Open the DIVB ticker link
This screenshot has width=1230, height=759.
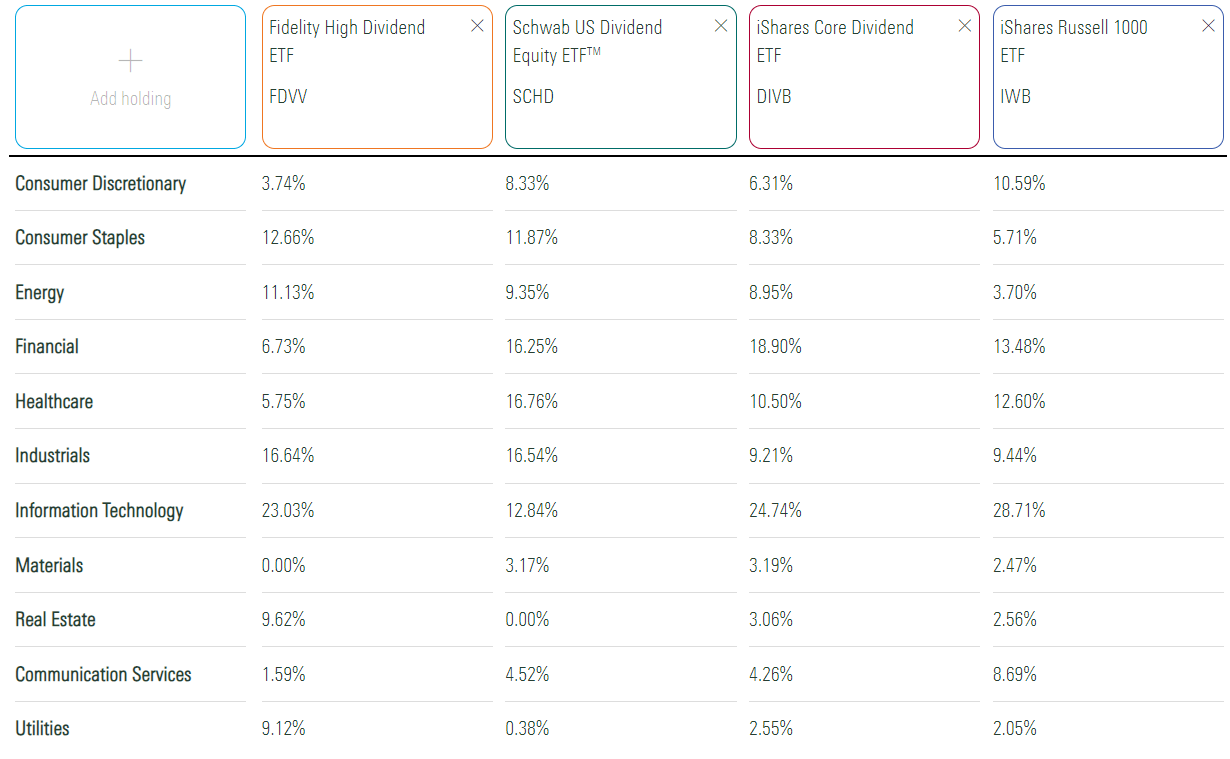pyautogui.click(x=775, y=96)
